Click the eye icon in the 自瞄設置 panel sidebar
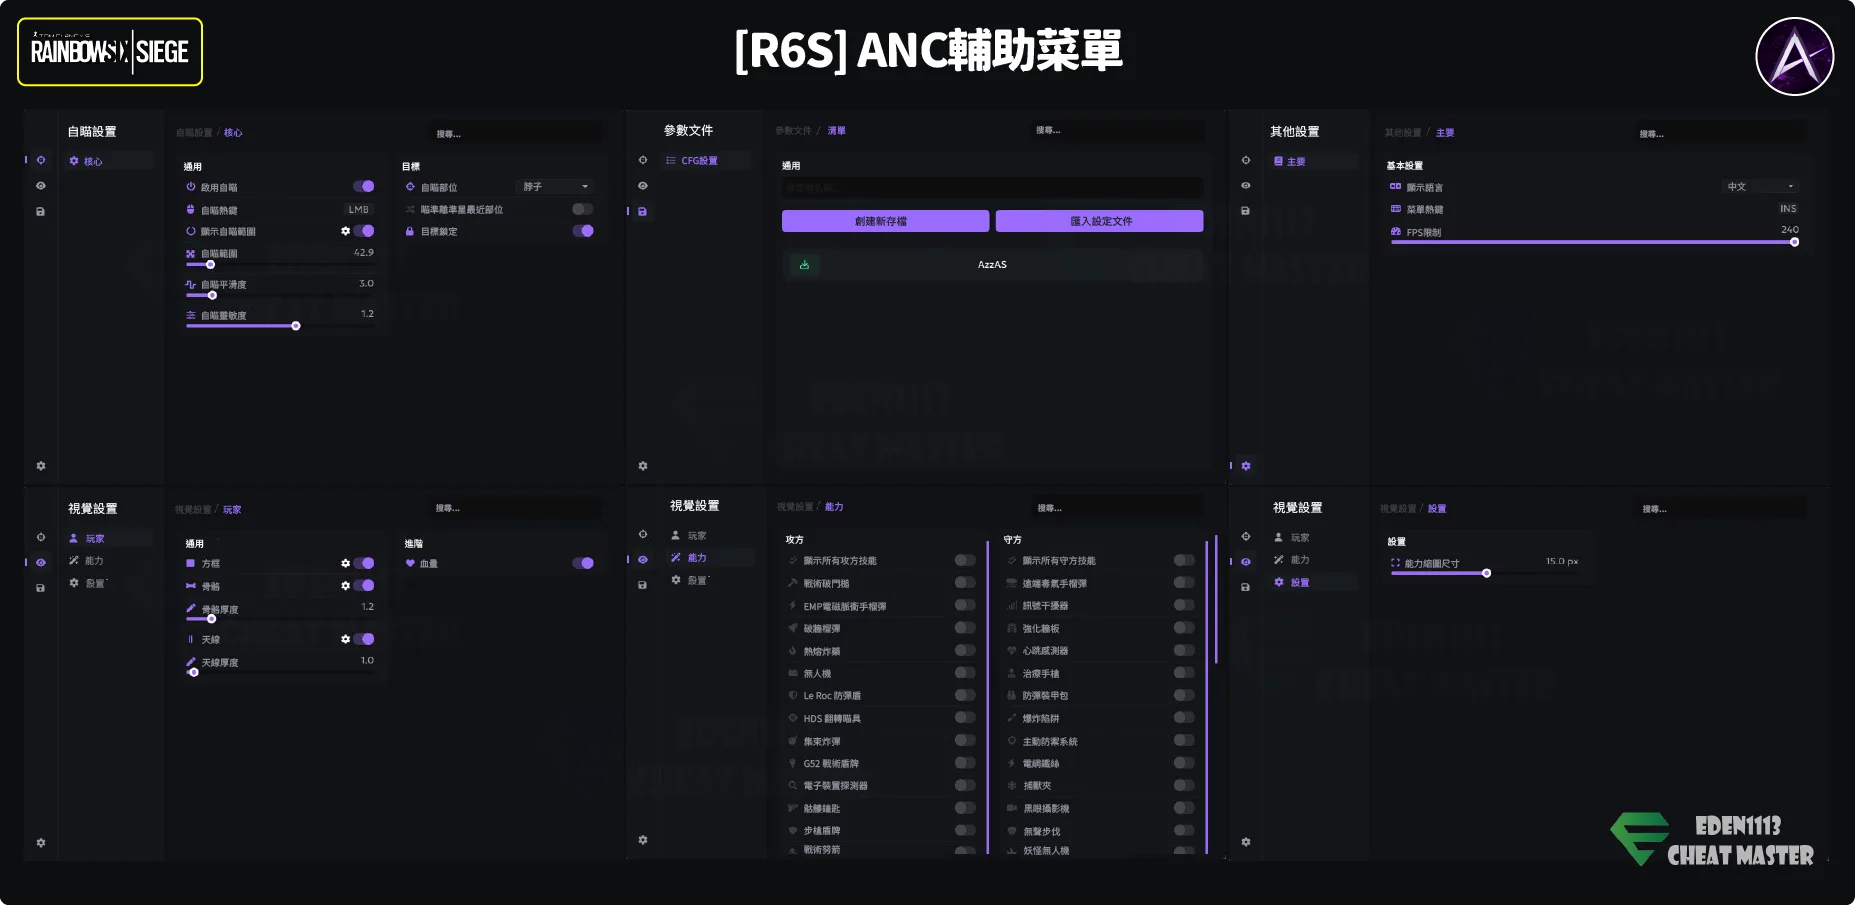The height and width of the screenshot is (905, 1855). pos(41,186)
